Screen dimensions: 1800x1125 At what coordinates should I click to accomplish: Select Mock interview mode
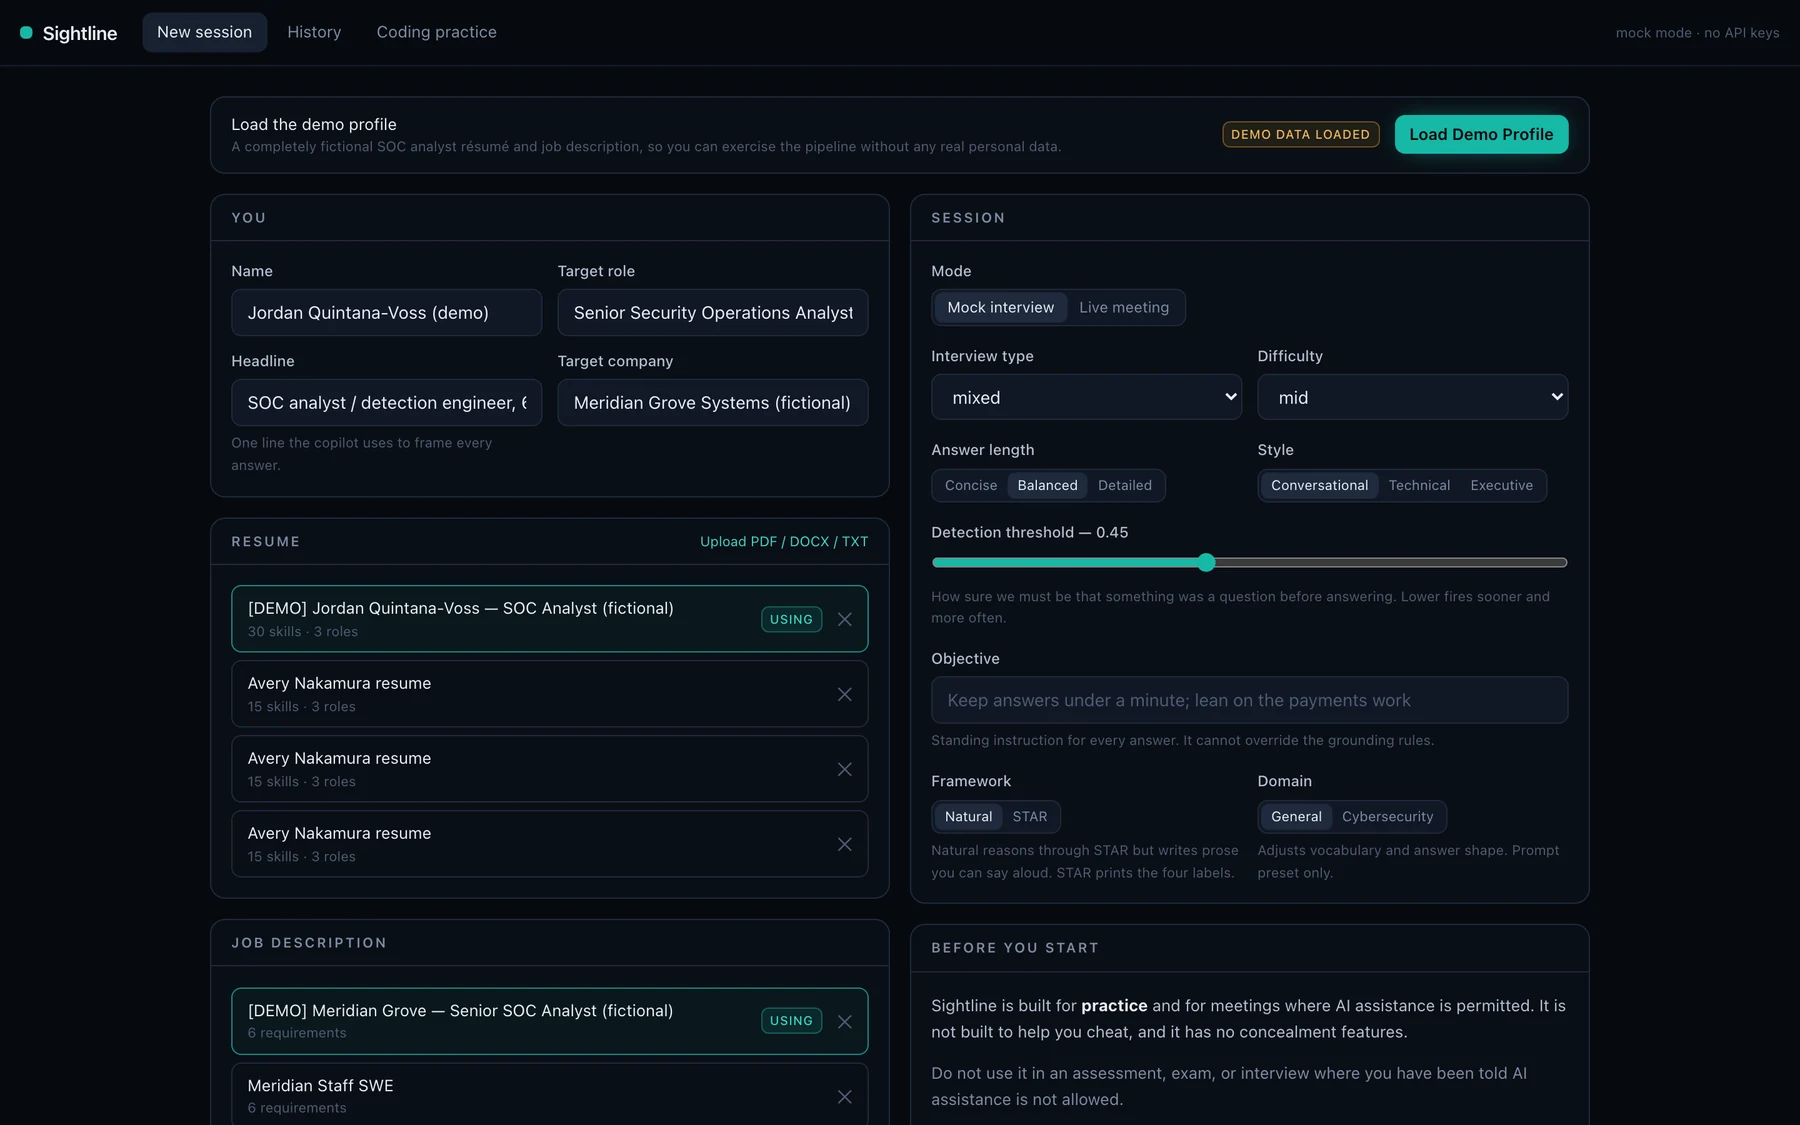click(1000, 307)
